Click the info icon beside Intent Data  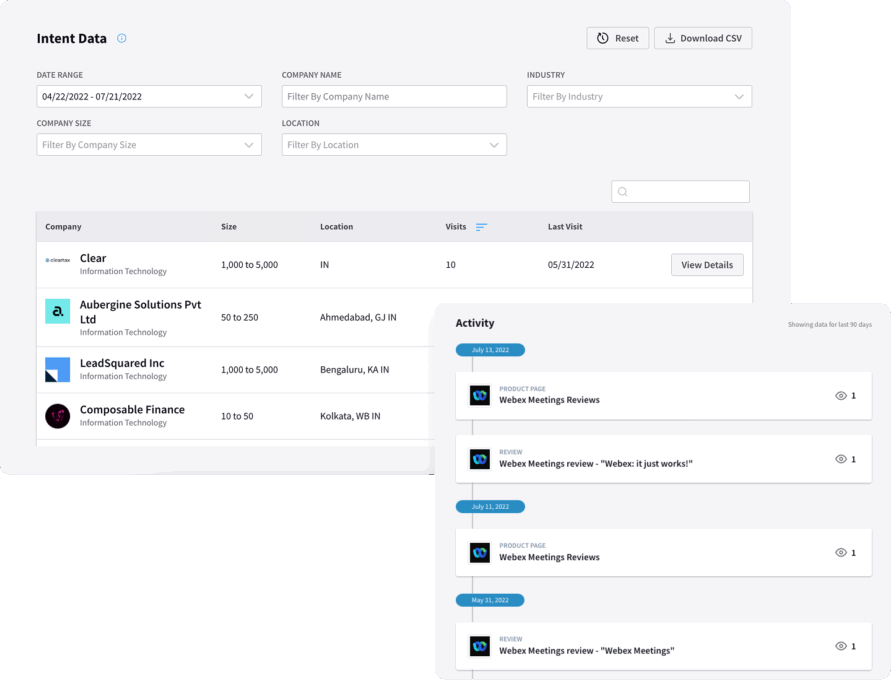tap(122, 38)
